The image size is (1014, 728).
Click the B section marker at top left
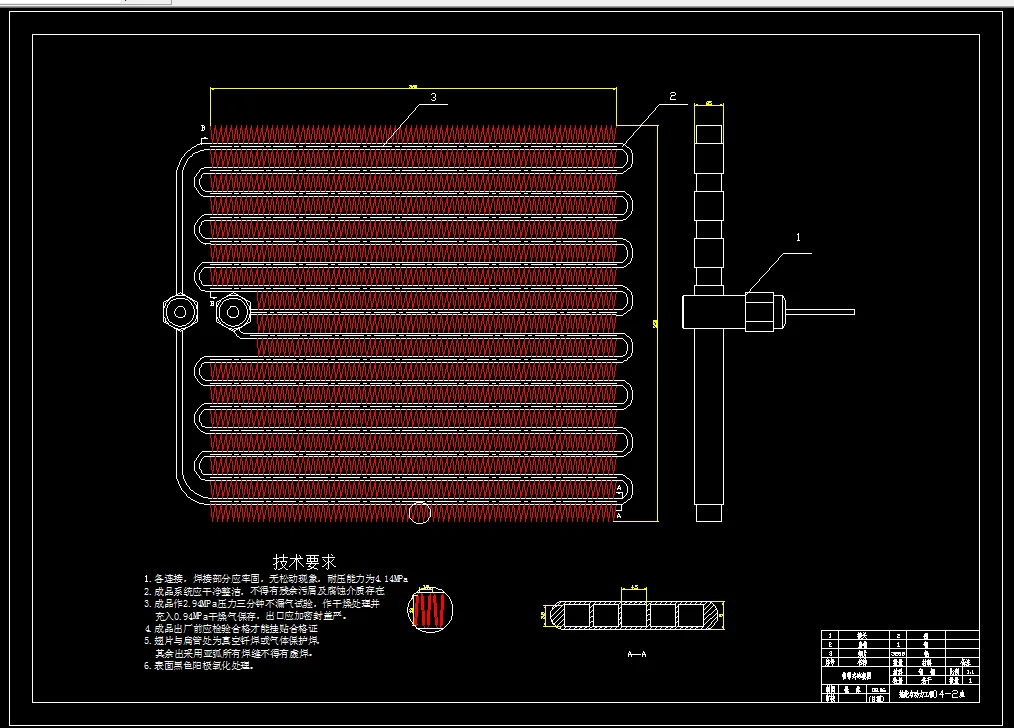point(203,128)
